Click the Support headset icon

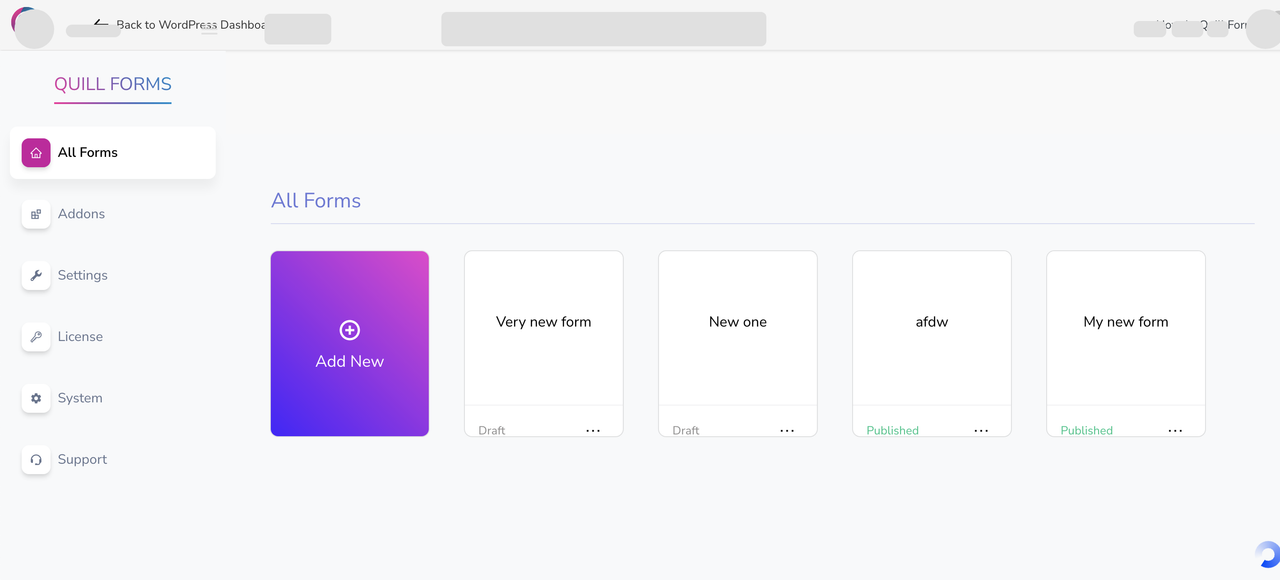point(36,460)
